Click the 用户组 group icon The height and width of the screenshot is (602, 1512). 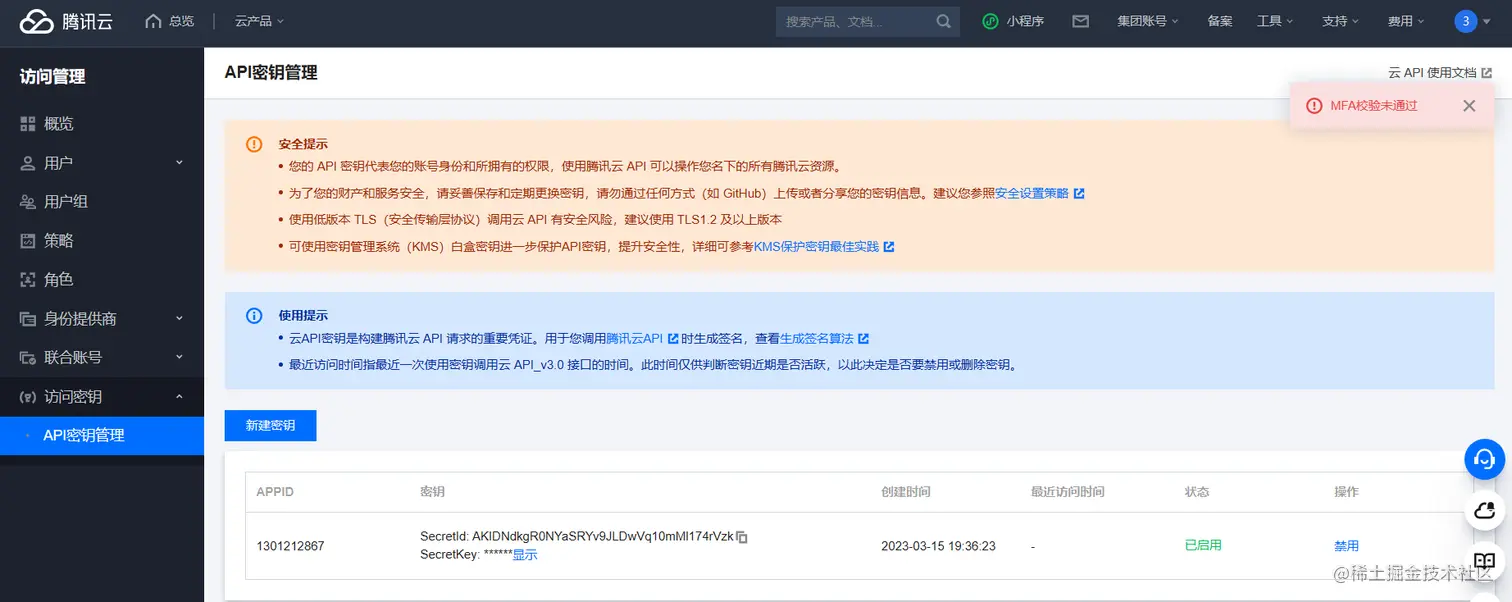click(27, 202)
